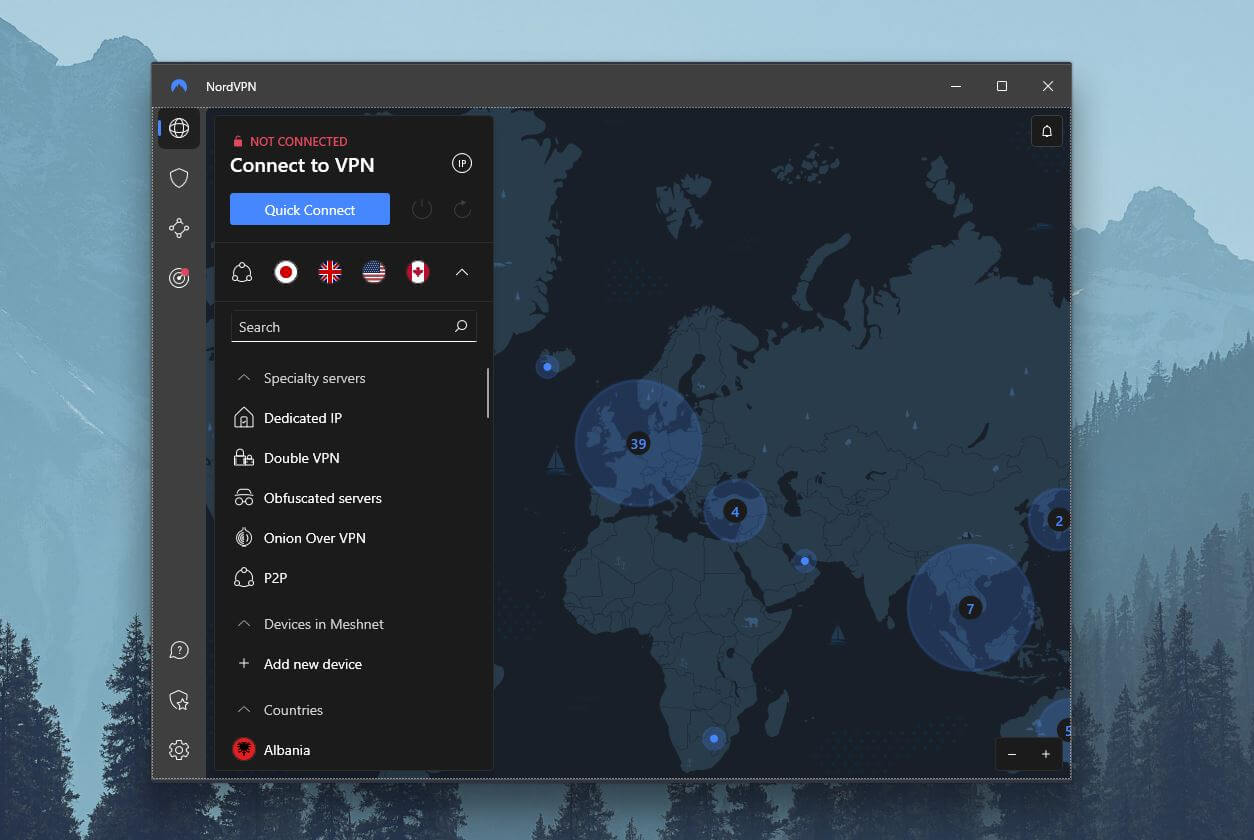Click the shield with star icon
Image resolution: width=1254 pixels, height=840 pixels.
(x=179, y=700)
